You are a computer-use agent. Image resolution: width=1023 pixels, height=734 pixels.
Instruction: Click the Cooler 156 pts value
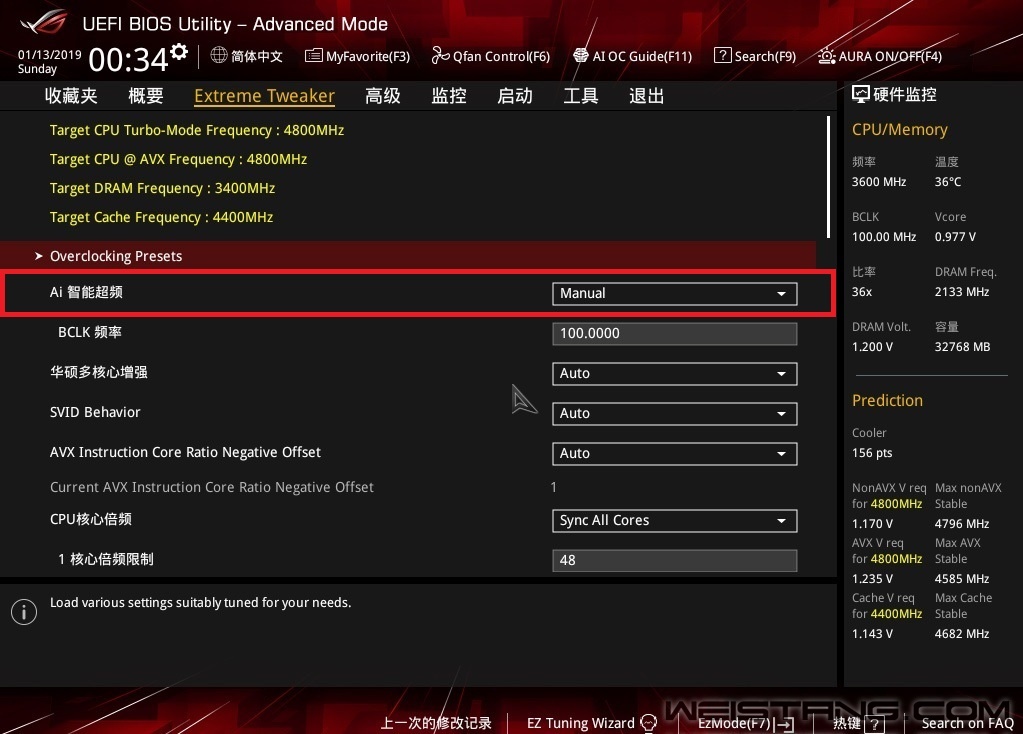872,453
